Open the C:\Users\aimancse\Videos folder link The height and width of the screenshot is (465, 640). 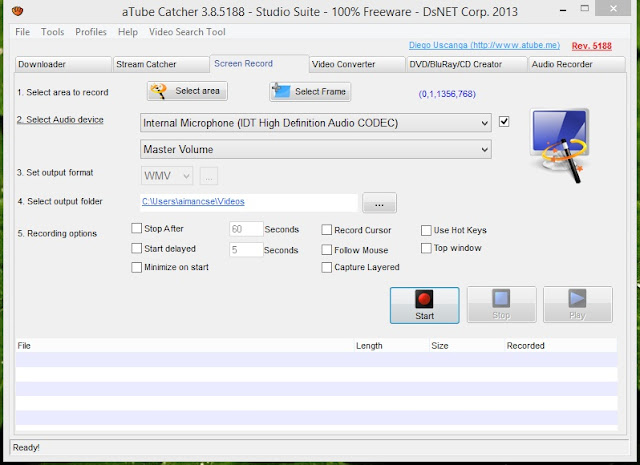pyautogui.click(x=193, y=201)
